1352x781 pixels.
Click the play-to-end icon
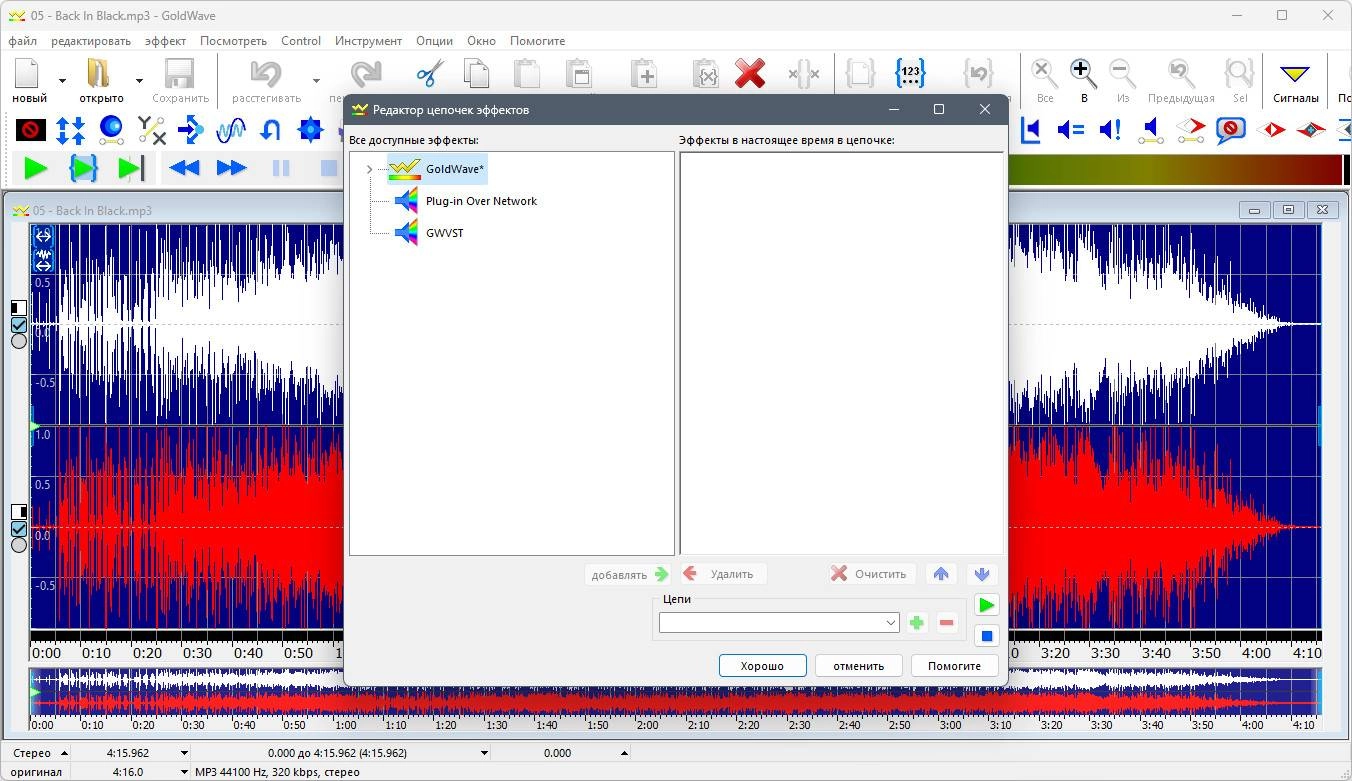132,168
